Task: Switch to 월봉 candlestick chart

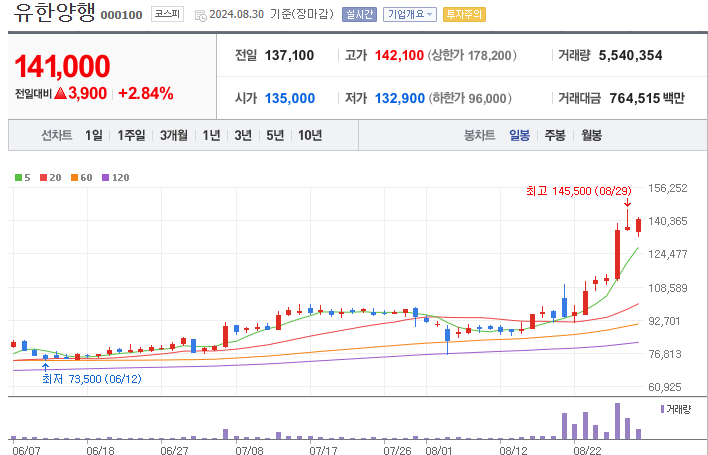Action: click(591, 135)
